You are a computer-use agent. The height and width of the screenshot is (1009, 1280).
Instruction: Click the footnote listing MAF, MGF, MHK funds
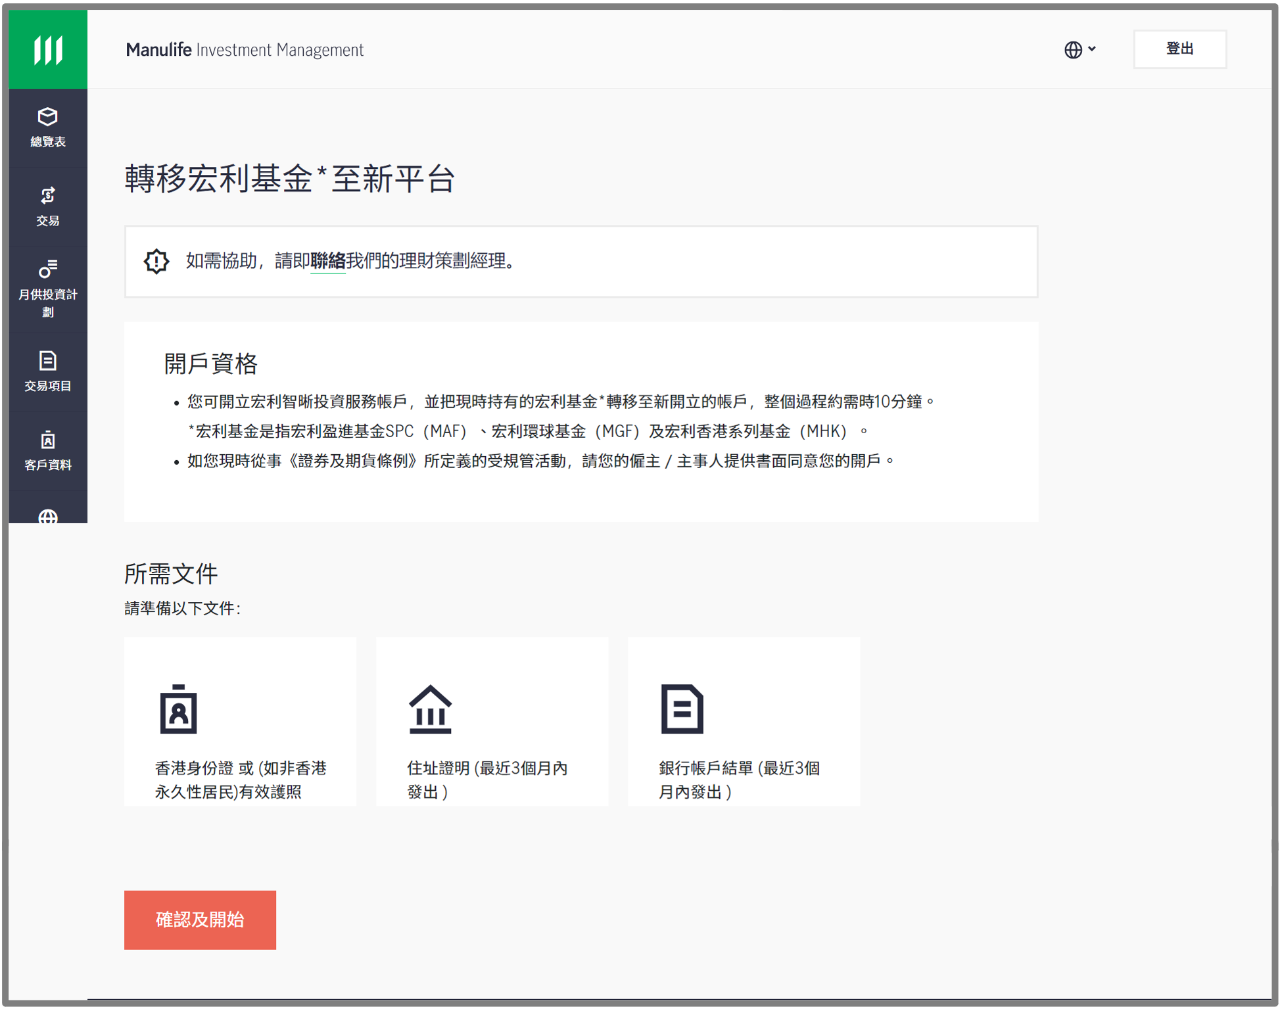[x=528, y=431]
